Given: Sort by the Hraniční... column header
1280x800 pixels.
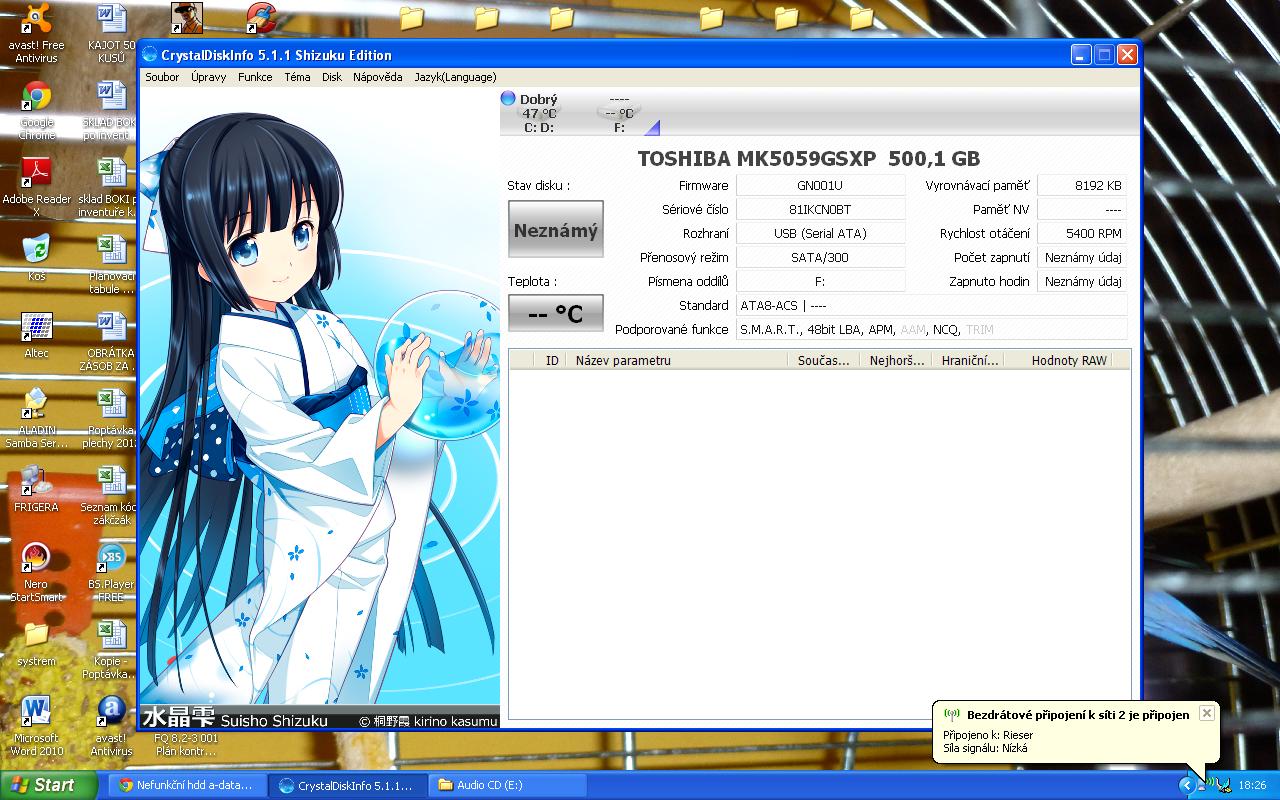Looking at the screenshot, I should (968, 360).
